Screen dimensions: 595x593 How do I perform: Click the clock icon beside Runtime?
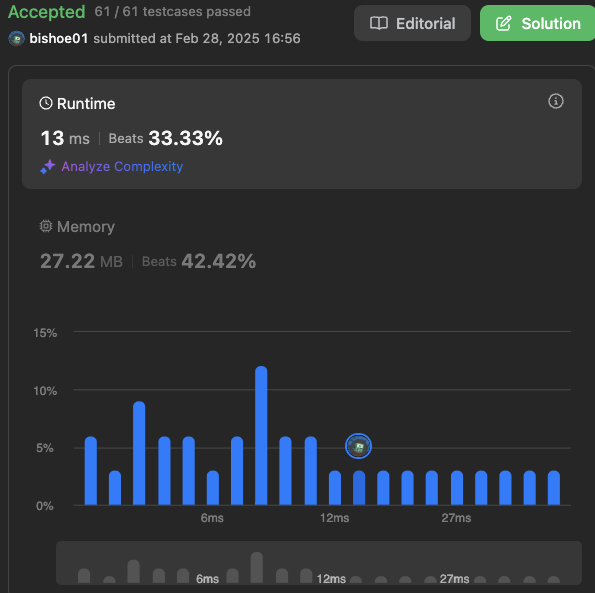click(x=46, y=103)
